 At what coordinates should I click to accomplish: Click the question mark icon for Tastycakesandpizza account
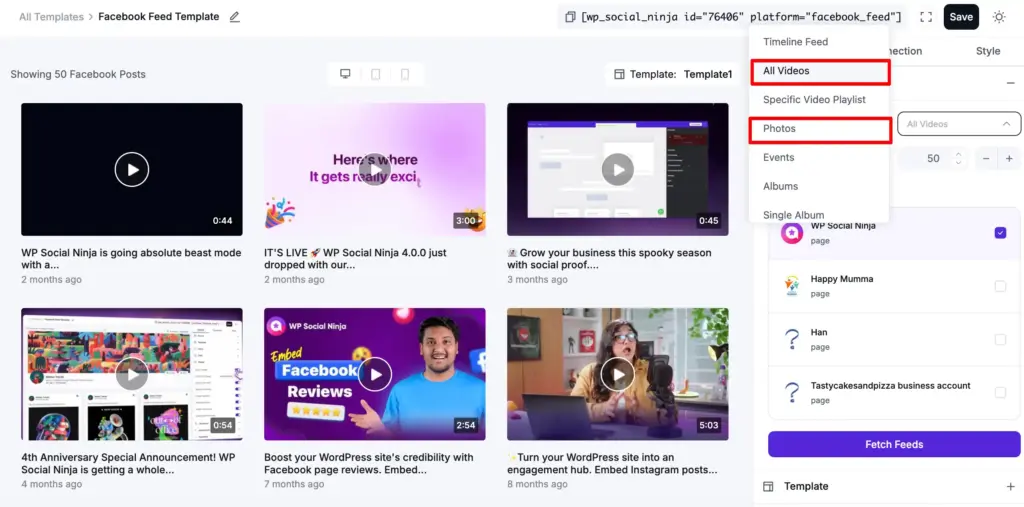[792, 393]
